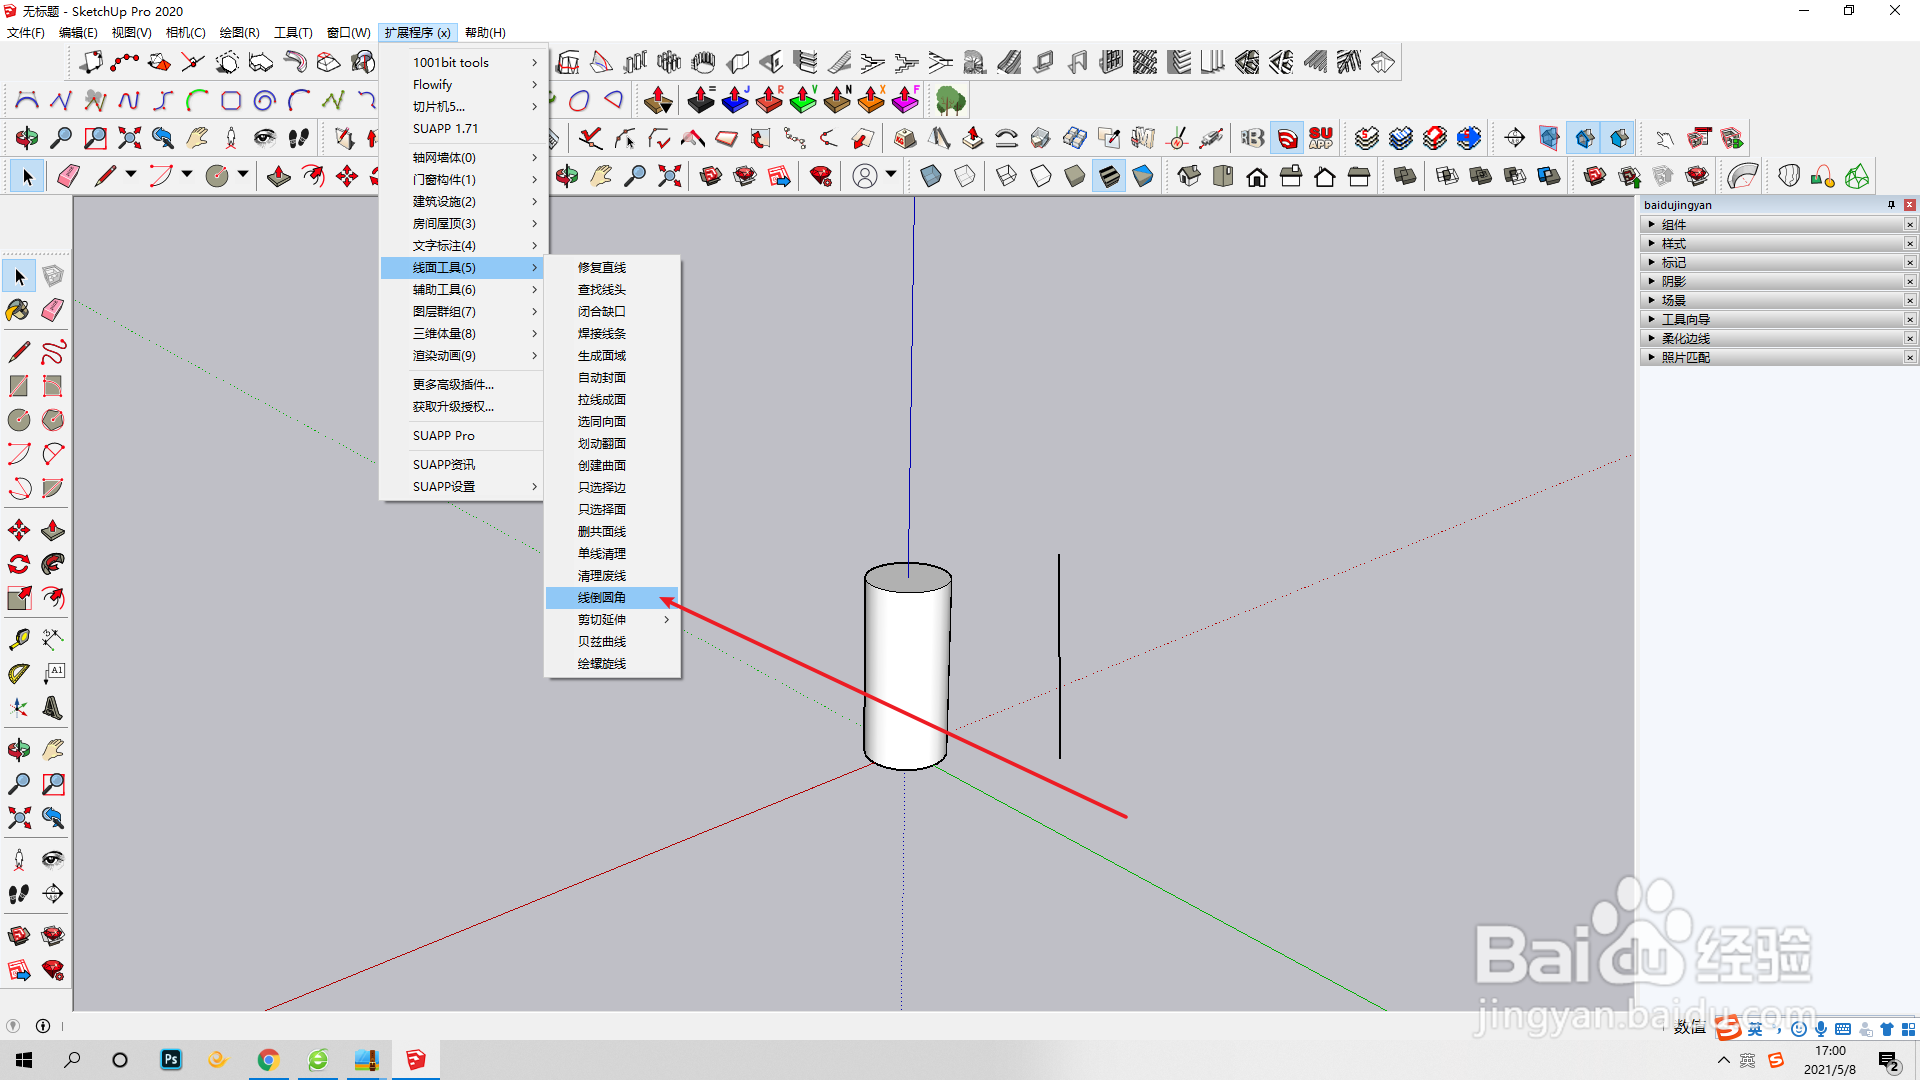Close the 阴影 panel section
Viewport: 1920px width, 1080px height.
point(1909,282)
